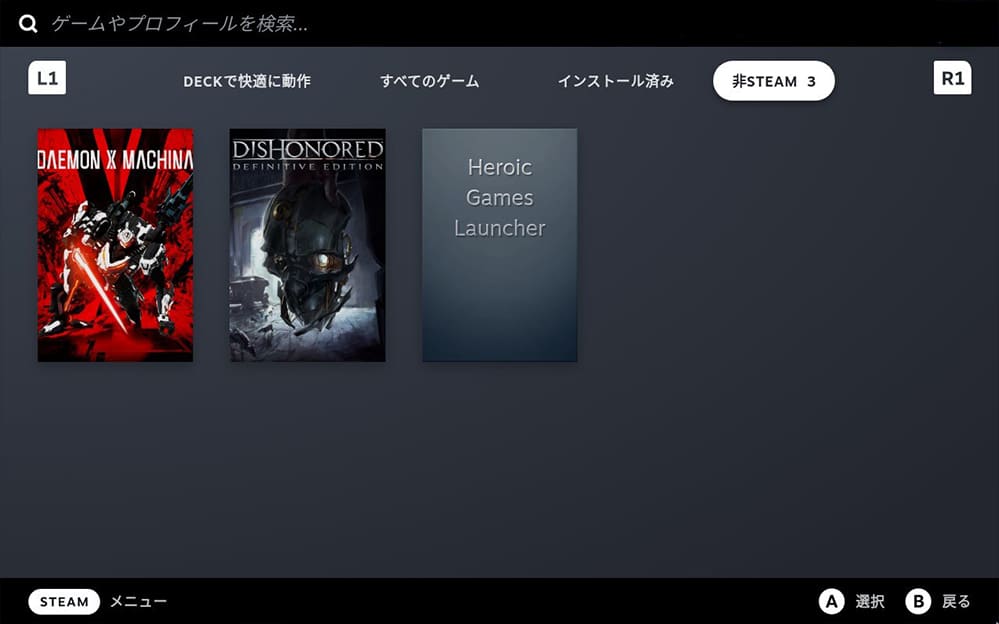
Task: Click the search magnifier icon
Action: tap(28, 24)
